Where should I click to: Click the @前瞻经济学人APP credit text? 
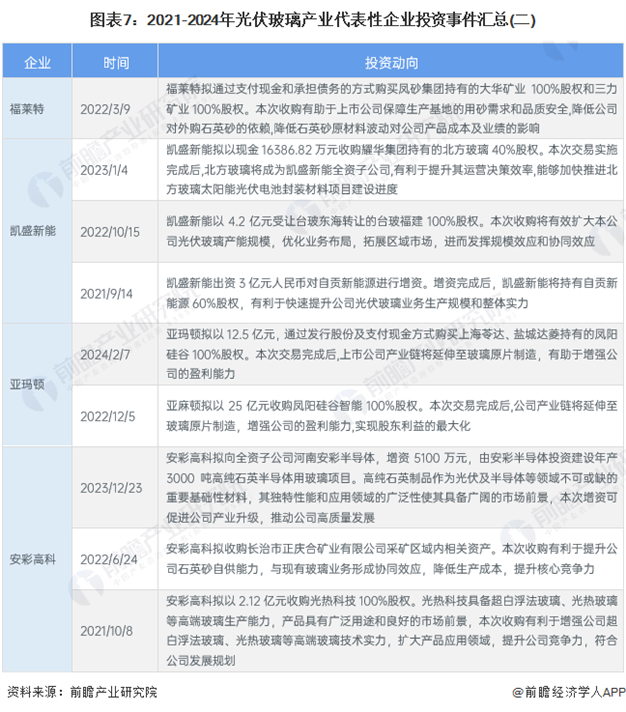click(568, 692)
